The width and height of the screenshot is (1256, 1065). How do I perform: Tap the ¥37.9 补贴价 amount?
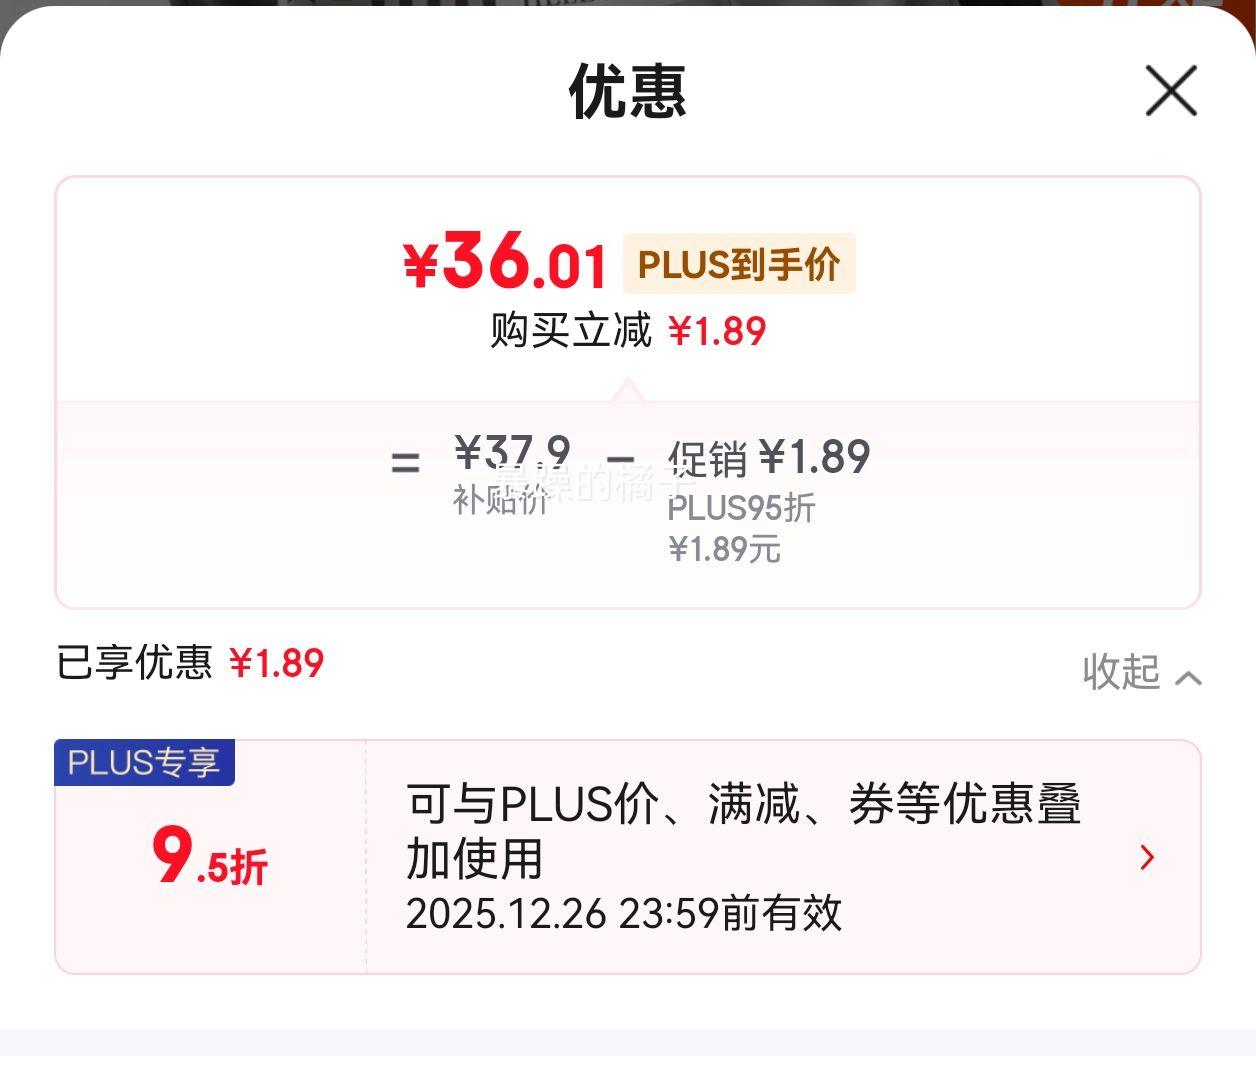512,453
